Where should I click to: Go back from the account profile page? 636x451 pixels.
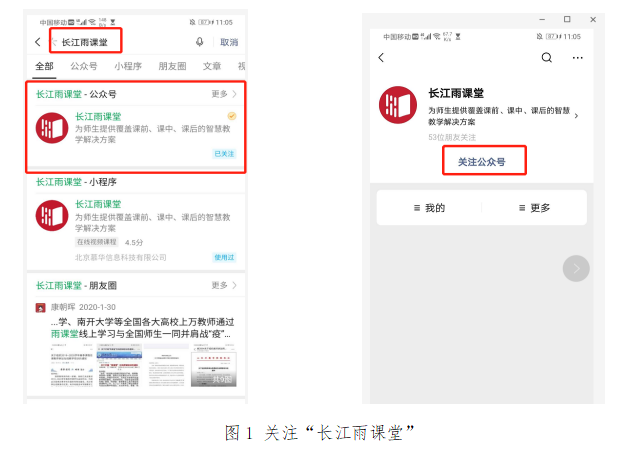[381, 58]
